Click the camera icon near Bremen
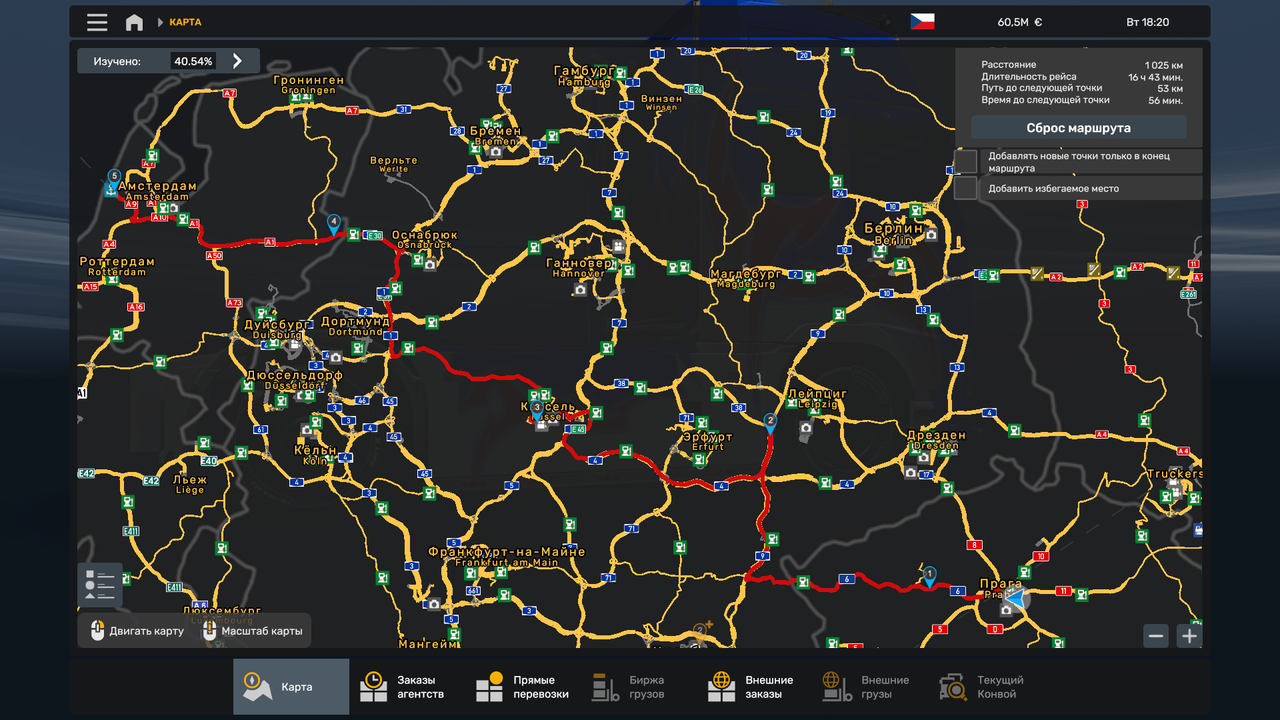The height and width of the screenshot is (720, 1280). coord(495,150)
